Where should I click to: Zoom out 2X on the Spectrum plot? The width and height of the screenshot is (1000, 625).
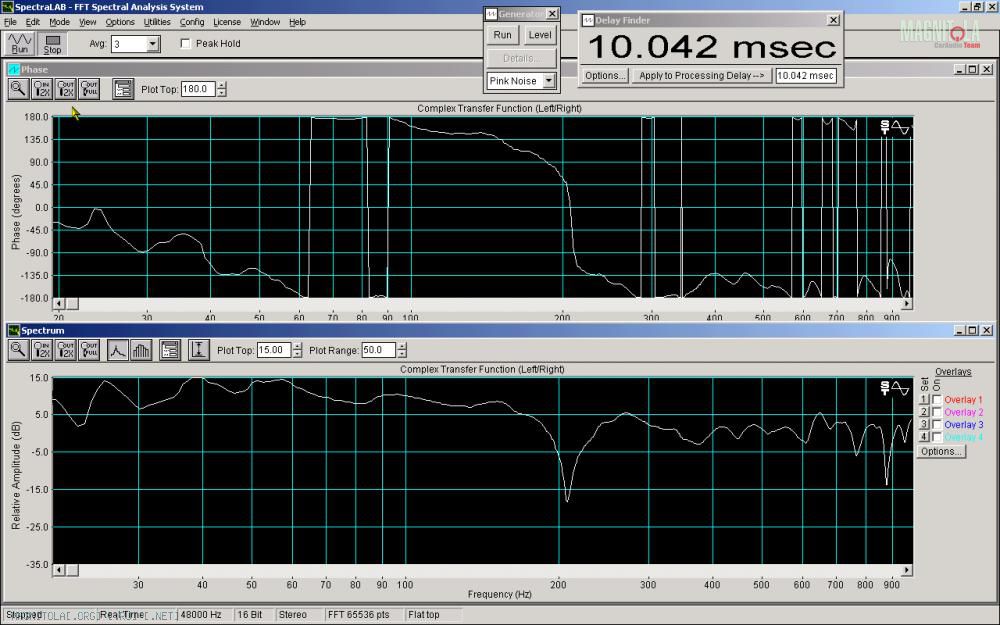pyautogui.click(x=66, y=349)
